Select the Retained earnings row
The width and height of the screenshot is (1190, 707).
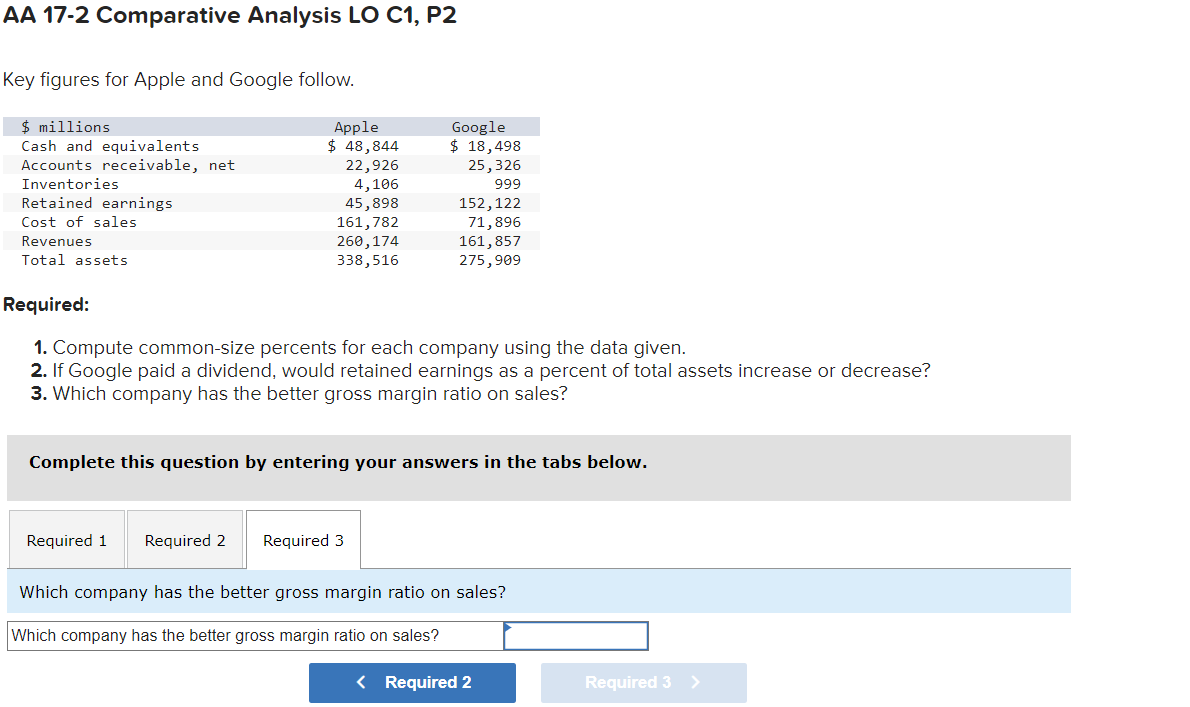tap(96, 203)
